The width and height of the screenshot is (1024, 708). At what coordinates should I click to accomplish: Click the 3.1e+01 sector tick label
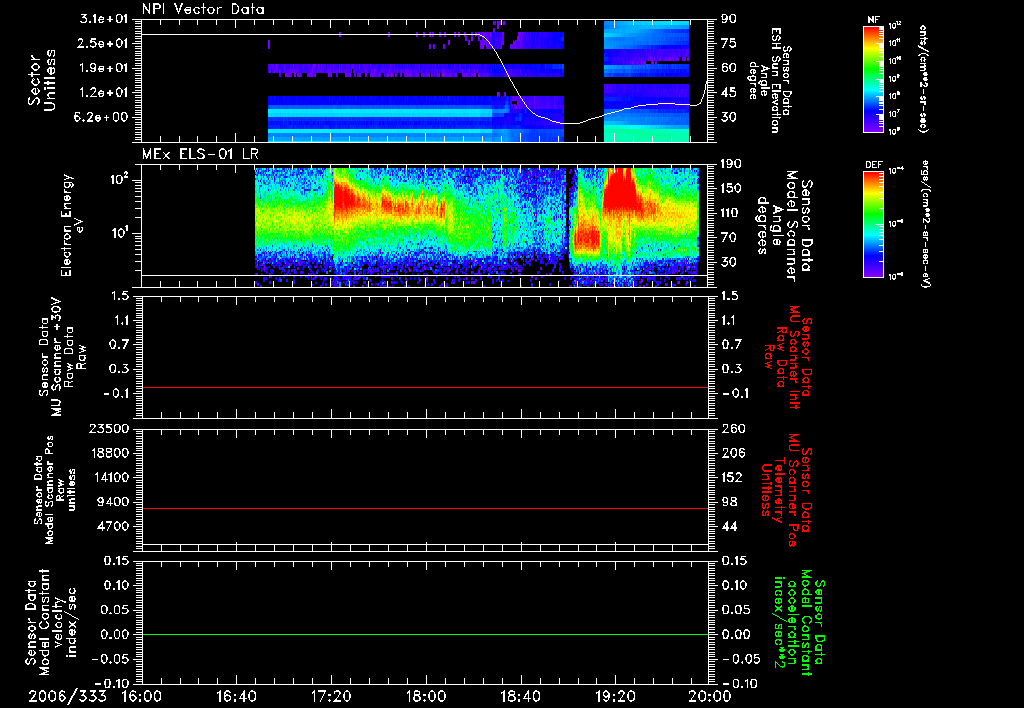click(106, 19)
